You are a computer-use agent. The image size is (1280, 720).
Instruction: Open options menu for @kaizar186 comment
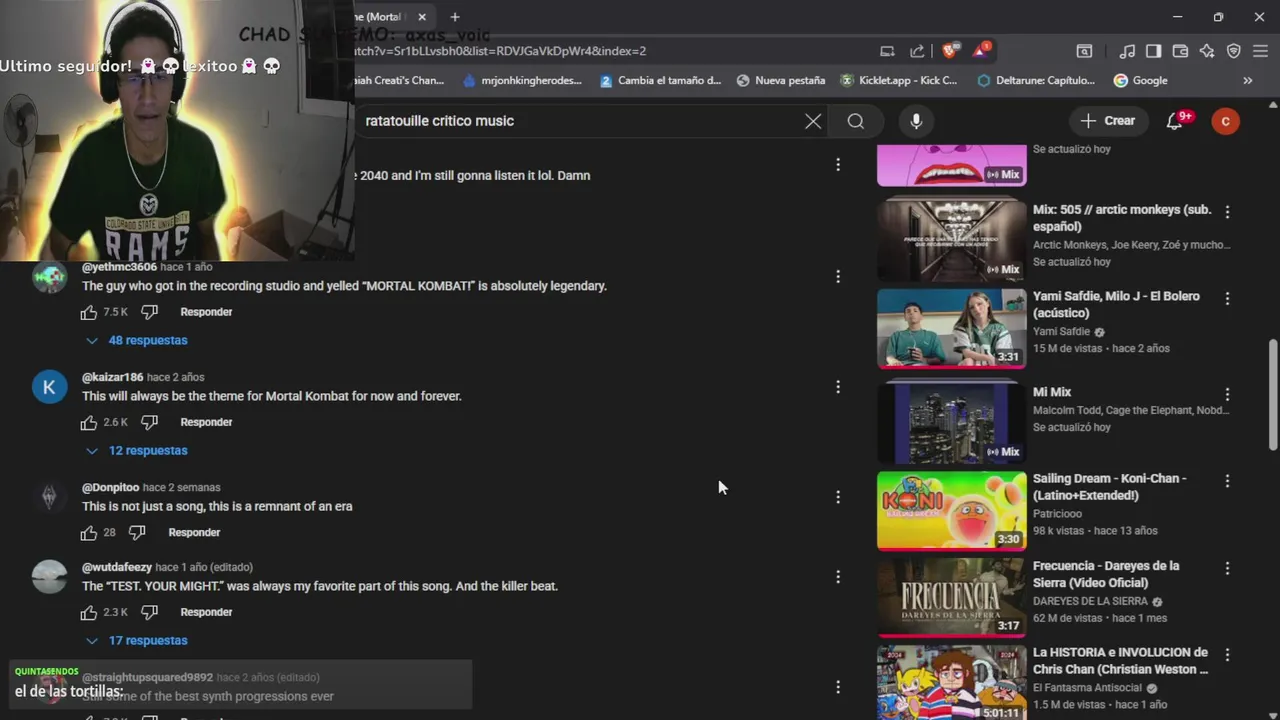tap(838, 386)
